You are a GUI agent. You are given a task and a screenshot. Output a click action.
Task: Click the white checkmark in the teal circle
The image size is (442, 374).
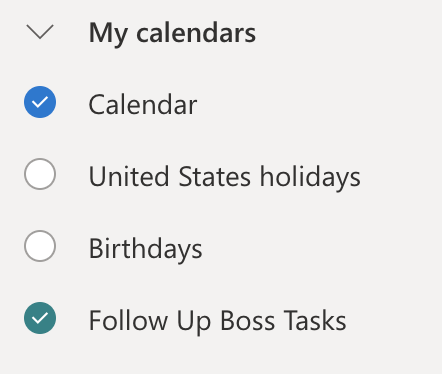point(40,318)
